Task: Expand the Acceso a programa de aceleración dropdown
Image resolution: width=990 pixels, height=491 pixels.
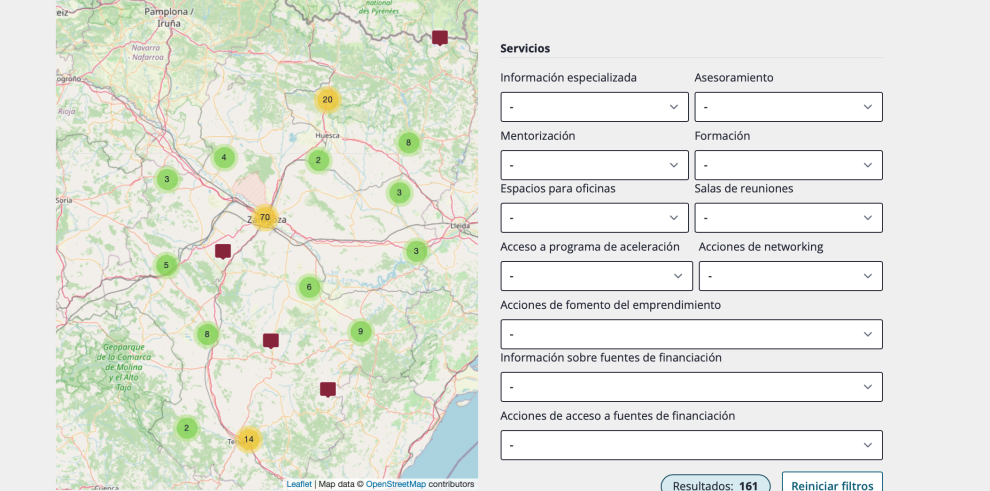Action: click(597, 276)
